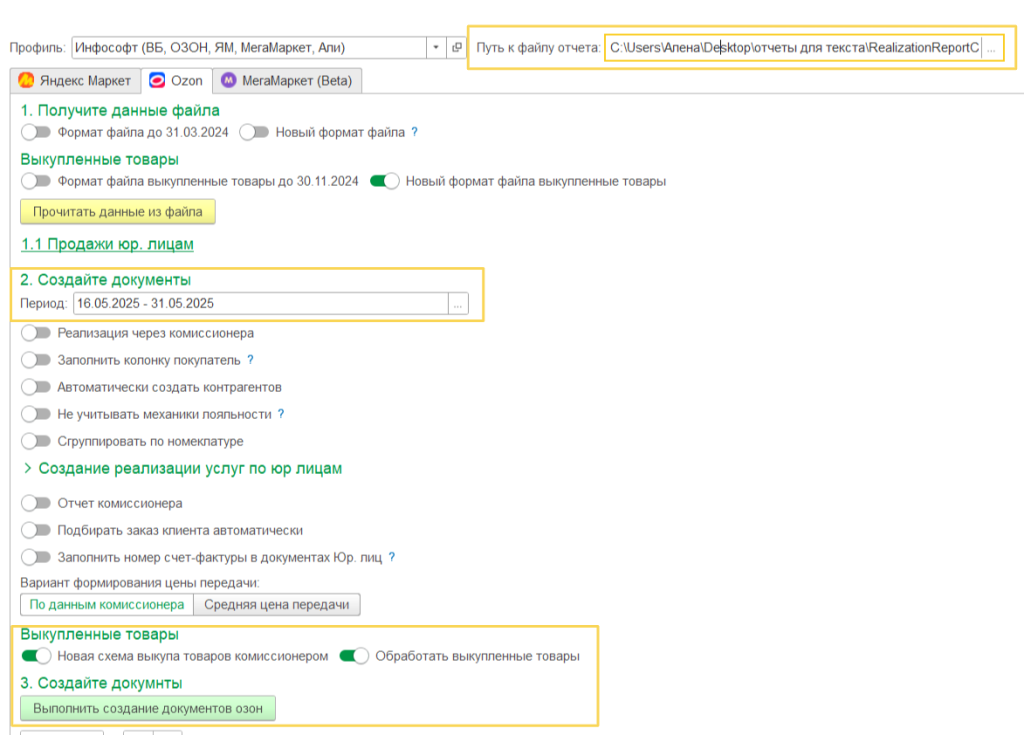Screen dimensions: 1024x735
Task: Open the 1.1 Продажи юр. лицам link
Action: coord(107,244)
